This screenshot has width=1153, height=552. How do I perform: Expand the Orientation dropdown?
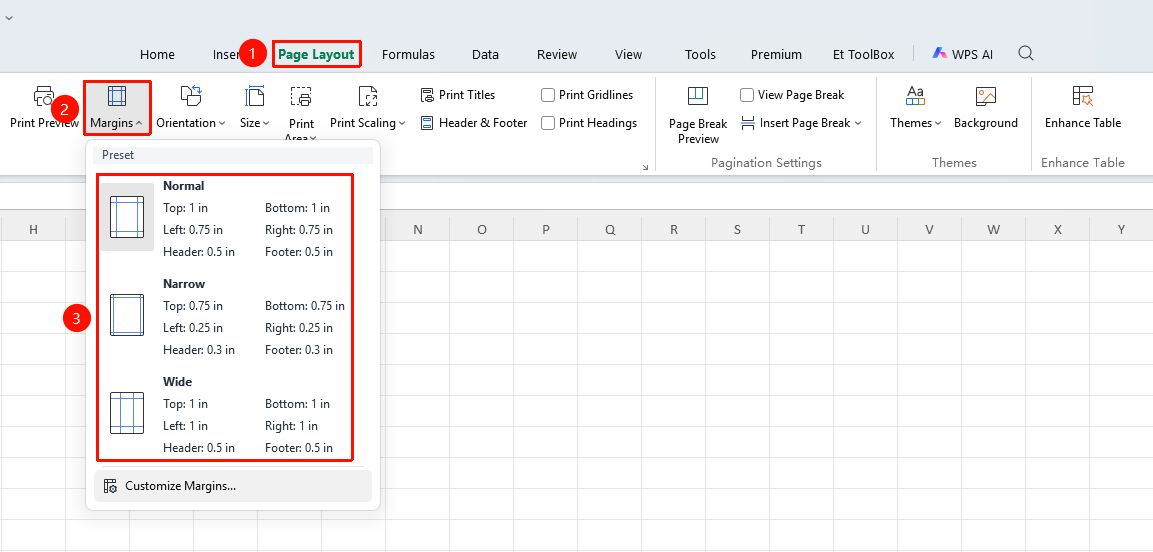[191, 123]
